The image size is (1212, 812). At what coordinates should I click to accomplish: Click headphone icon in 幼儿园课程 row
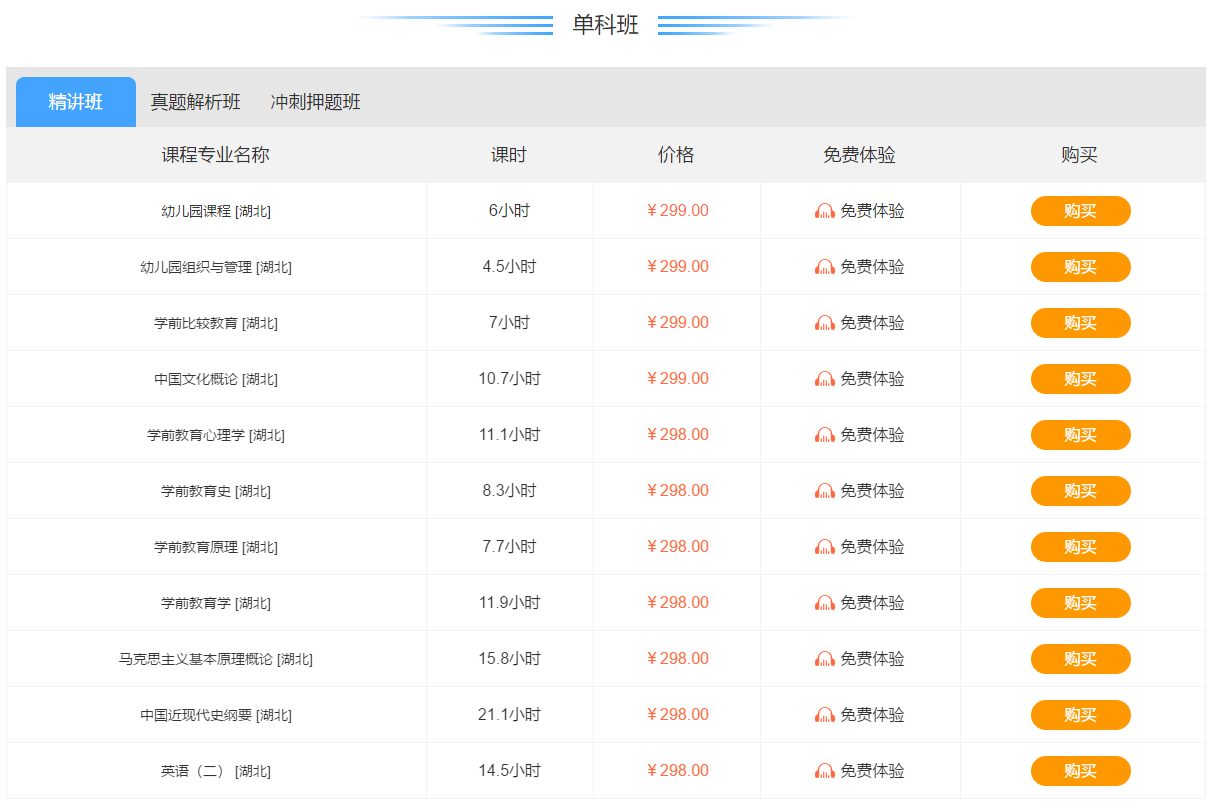tap(825, 211)
